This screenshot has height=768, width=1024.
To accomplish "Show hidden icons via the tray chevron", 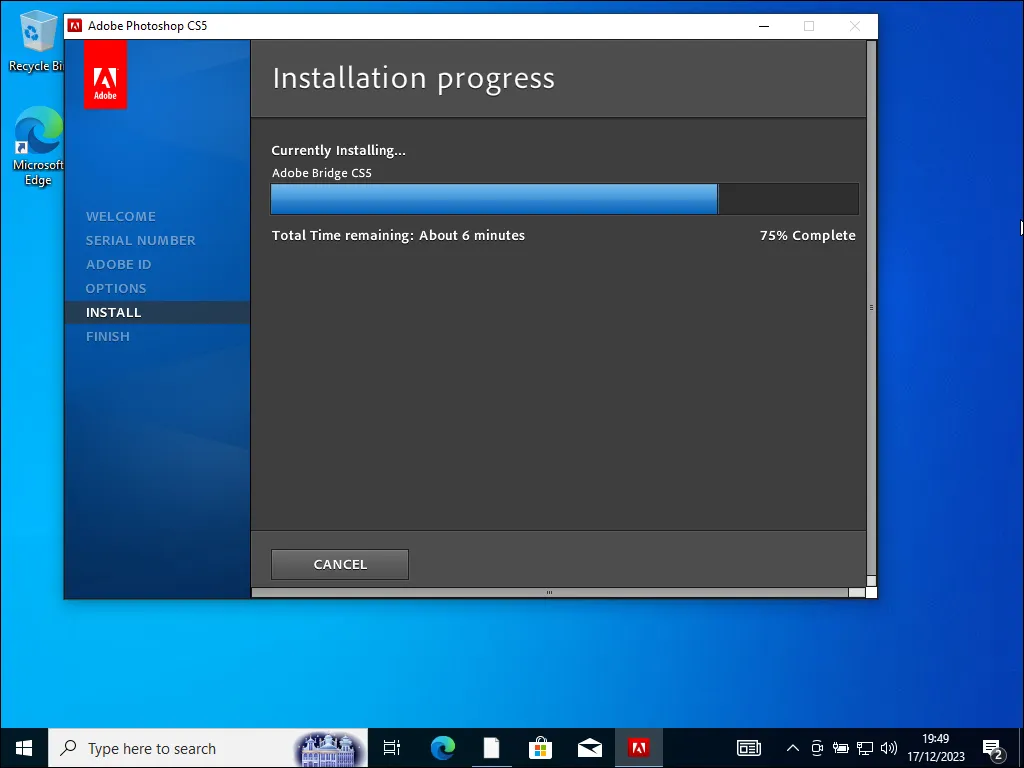I will [x=791, y=747].
